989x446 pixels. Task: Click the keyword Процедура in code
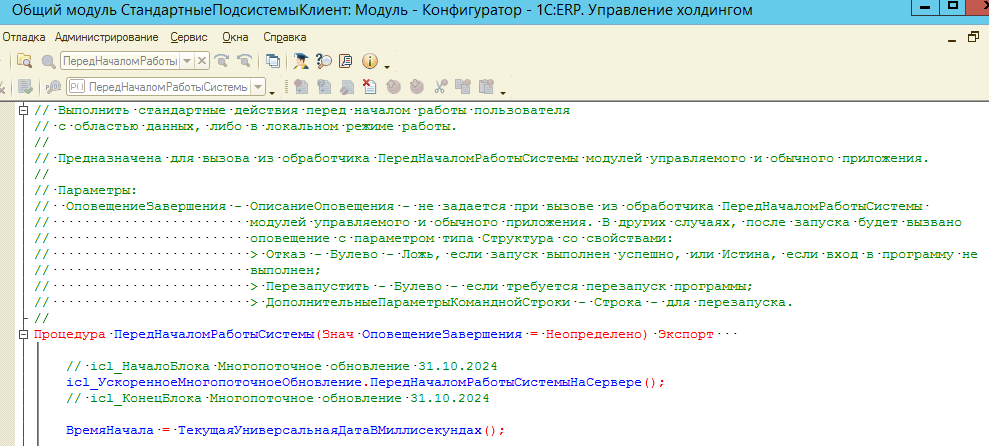(x=70, y=334)
